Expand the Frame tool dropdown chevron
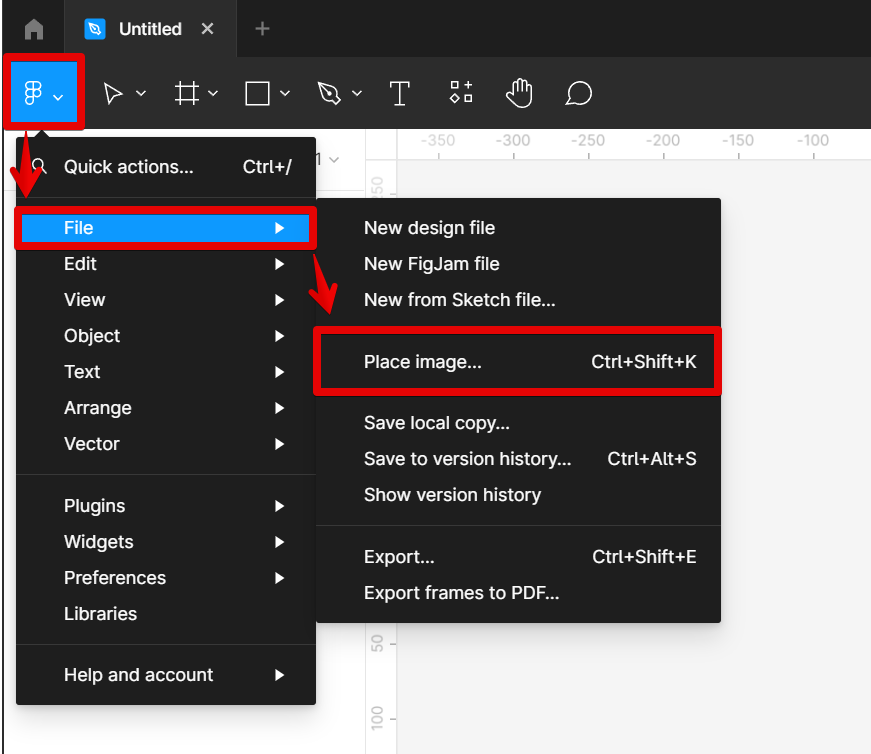This screenshot has width=871, height=754. pyautogui.click(x=213, y=94)
